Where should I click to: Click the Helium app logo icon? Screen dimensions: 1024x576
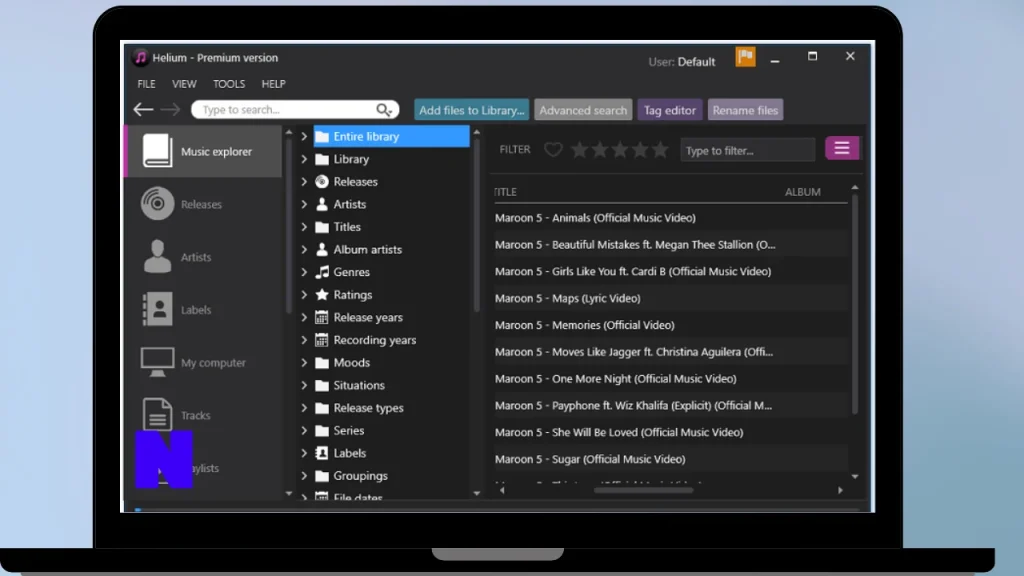coord(140,57)
